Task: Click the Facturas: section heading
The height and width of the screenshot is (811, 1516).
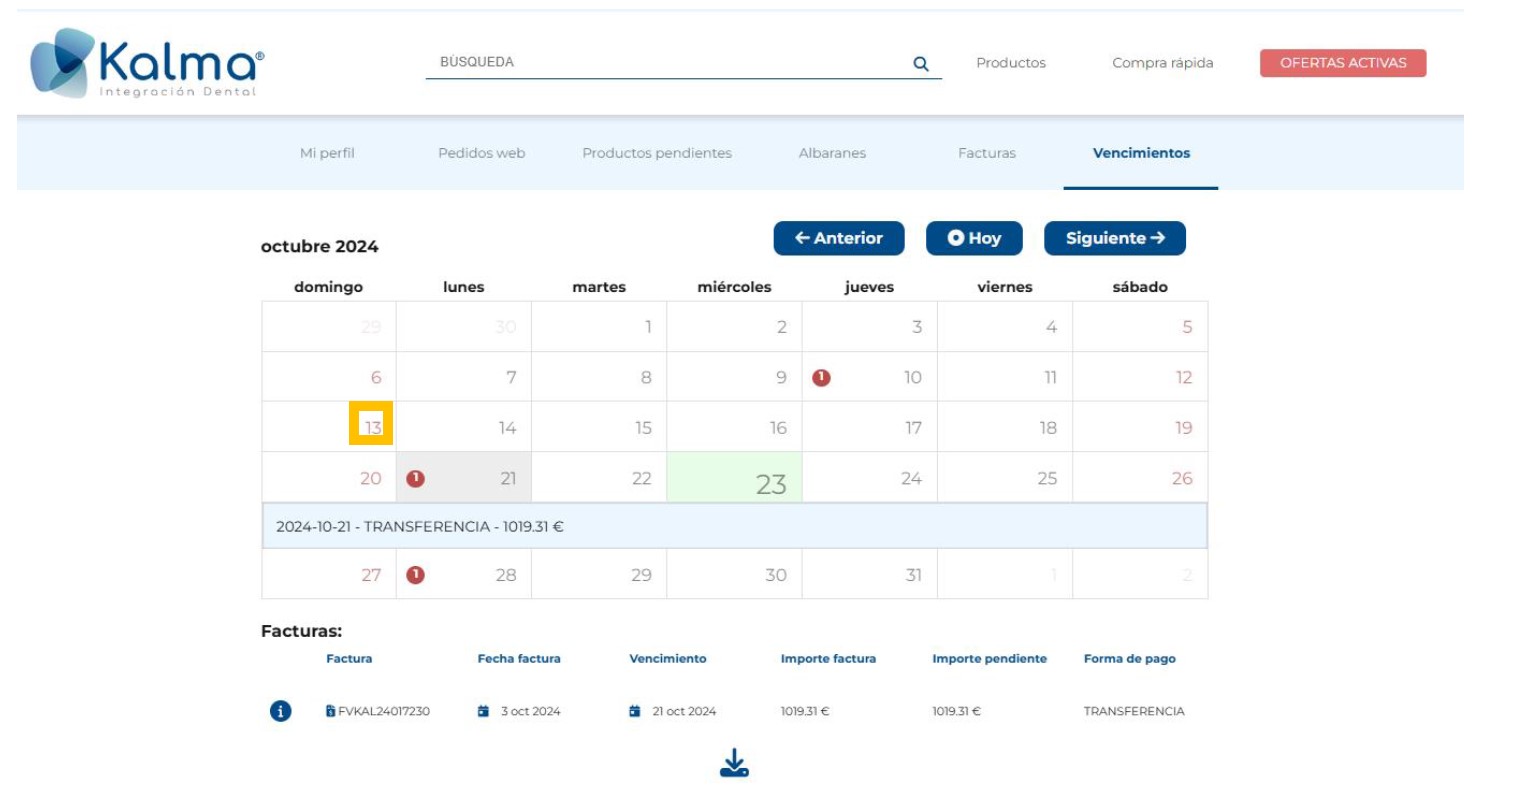Action: click(301, 631)
